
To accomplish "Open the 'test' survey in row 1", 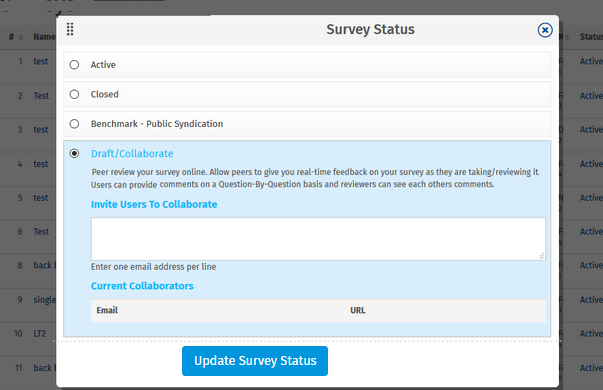I will pyautogui.click(x=41, y=62).
